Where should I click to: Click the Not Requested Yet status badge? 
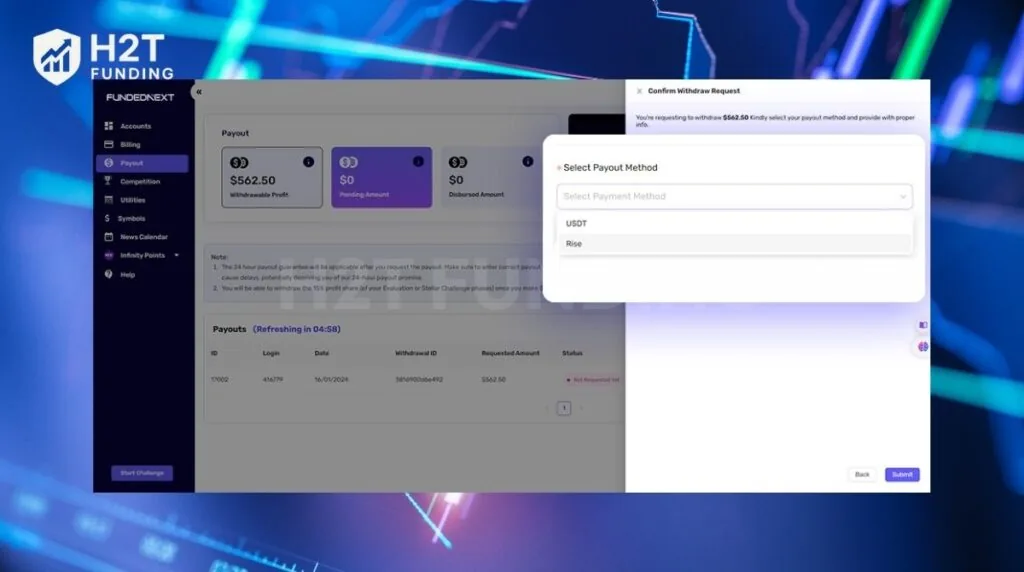[x=593, y=379]
